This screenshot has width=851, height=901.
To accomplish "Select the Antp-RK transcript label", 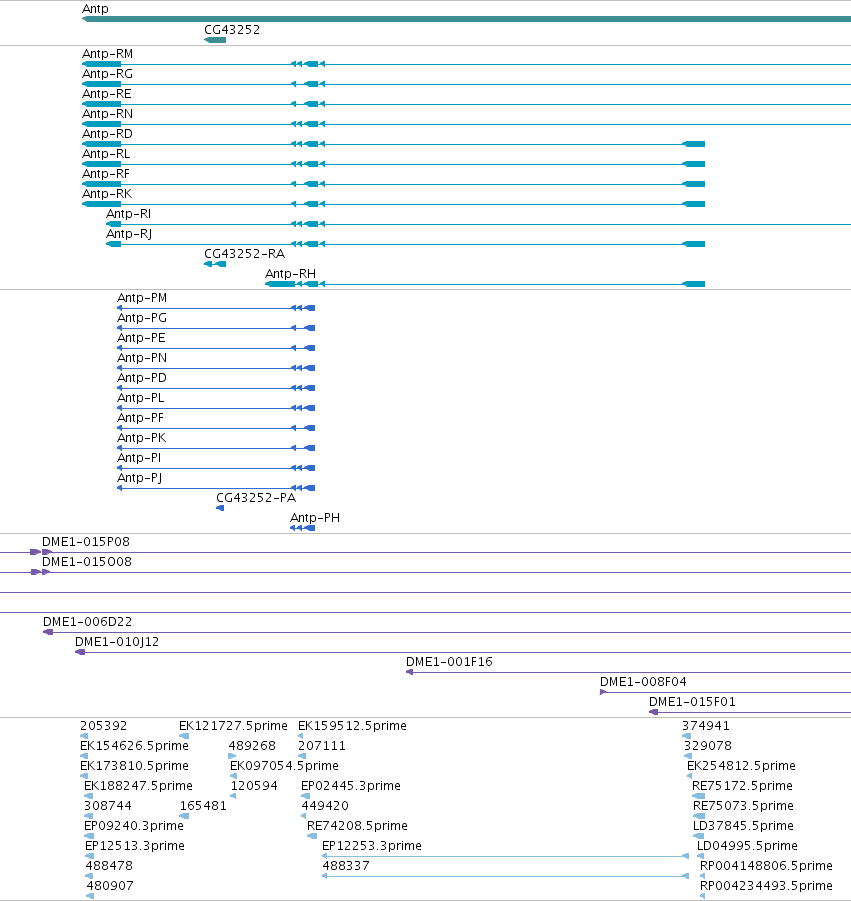I will pyautogui.click(x=107, y=194).
